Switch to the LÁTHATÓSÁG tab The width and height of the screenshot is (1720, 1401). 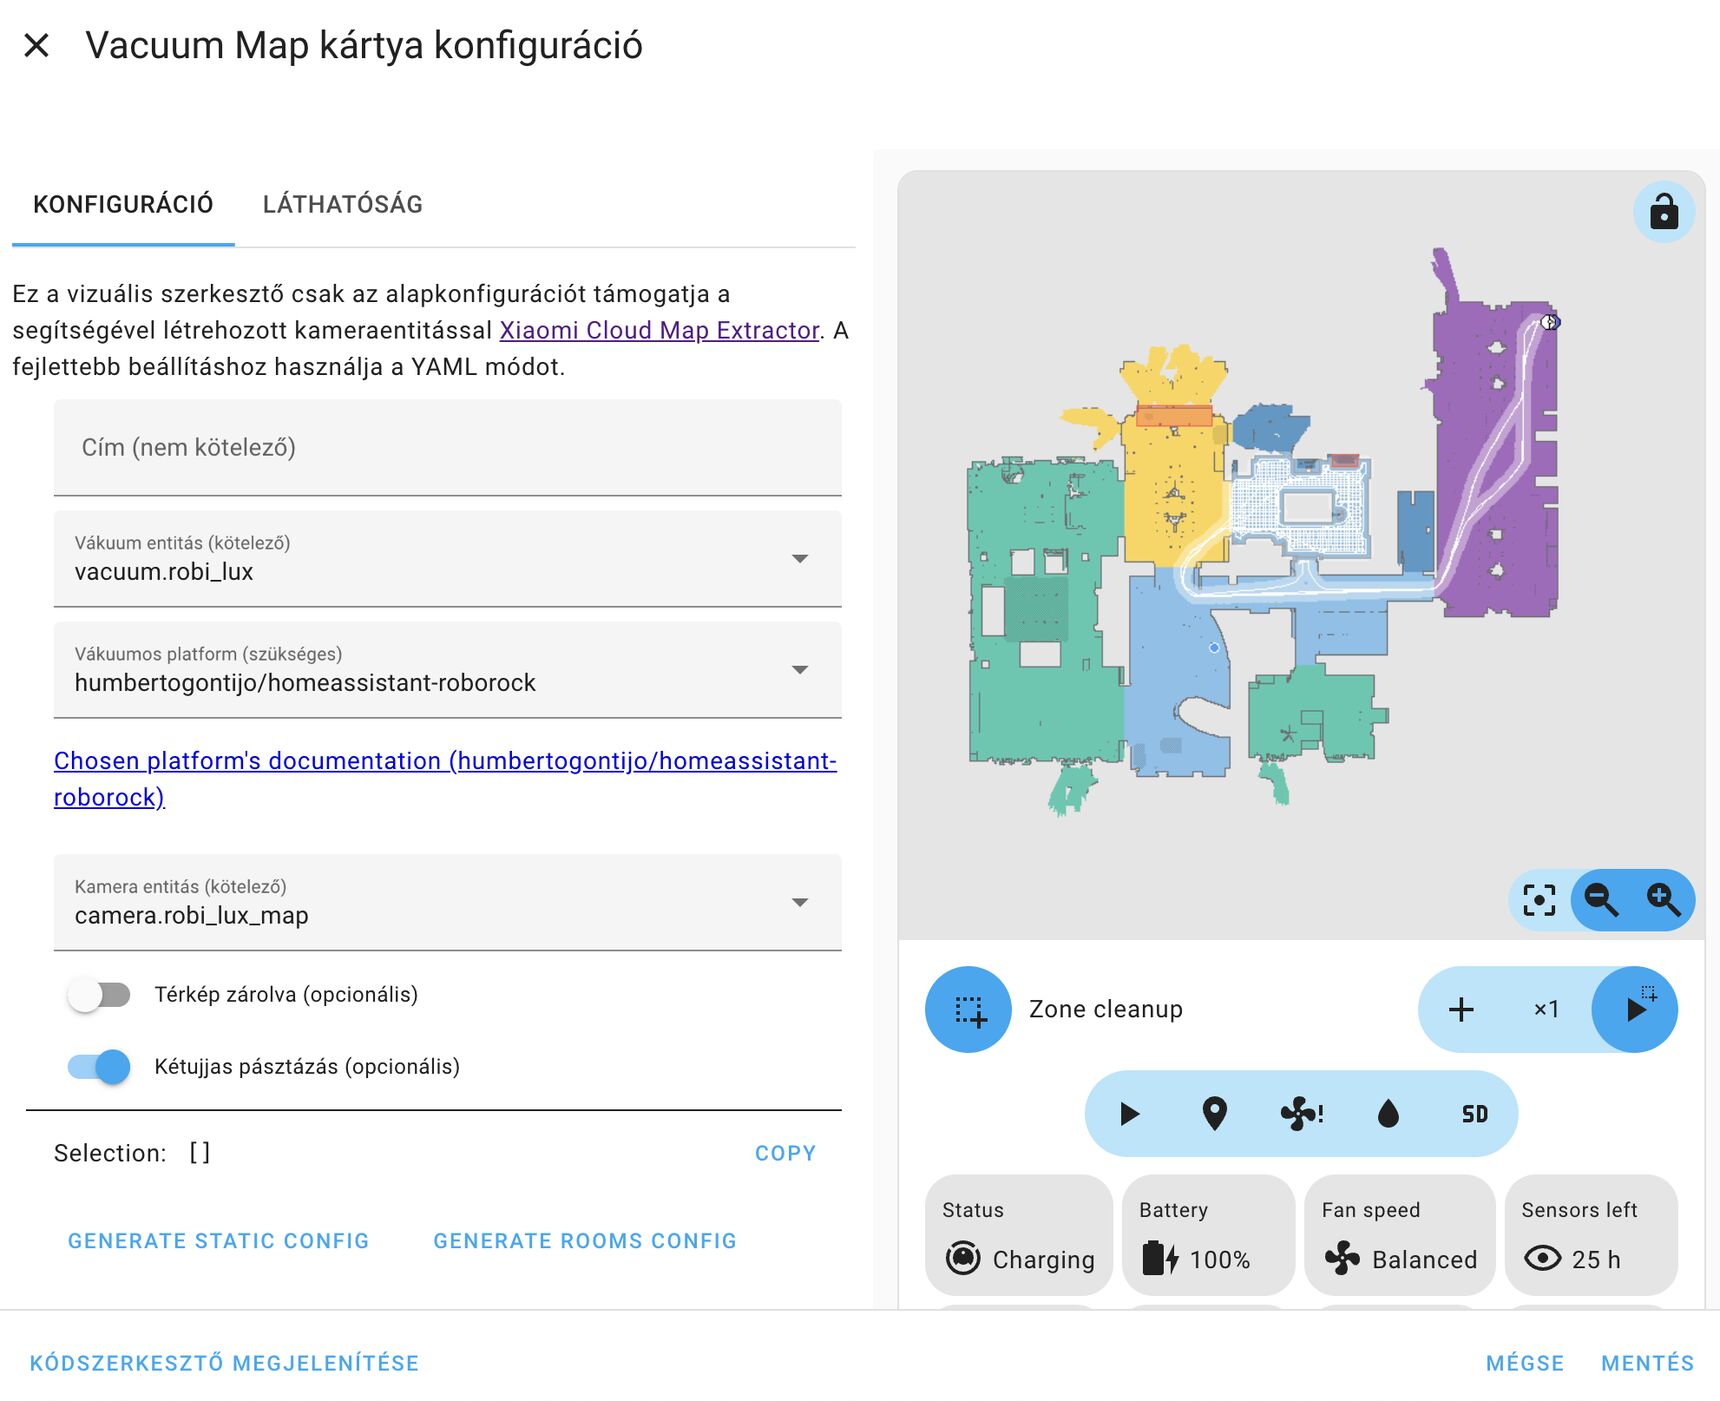pos(342,204)
